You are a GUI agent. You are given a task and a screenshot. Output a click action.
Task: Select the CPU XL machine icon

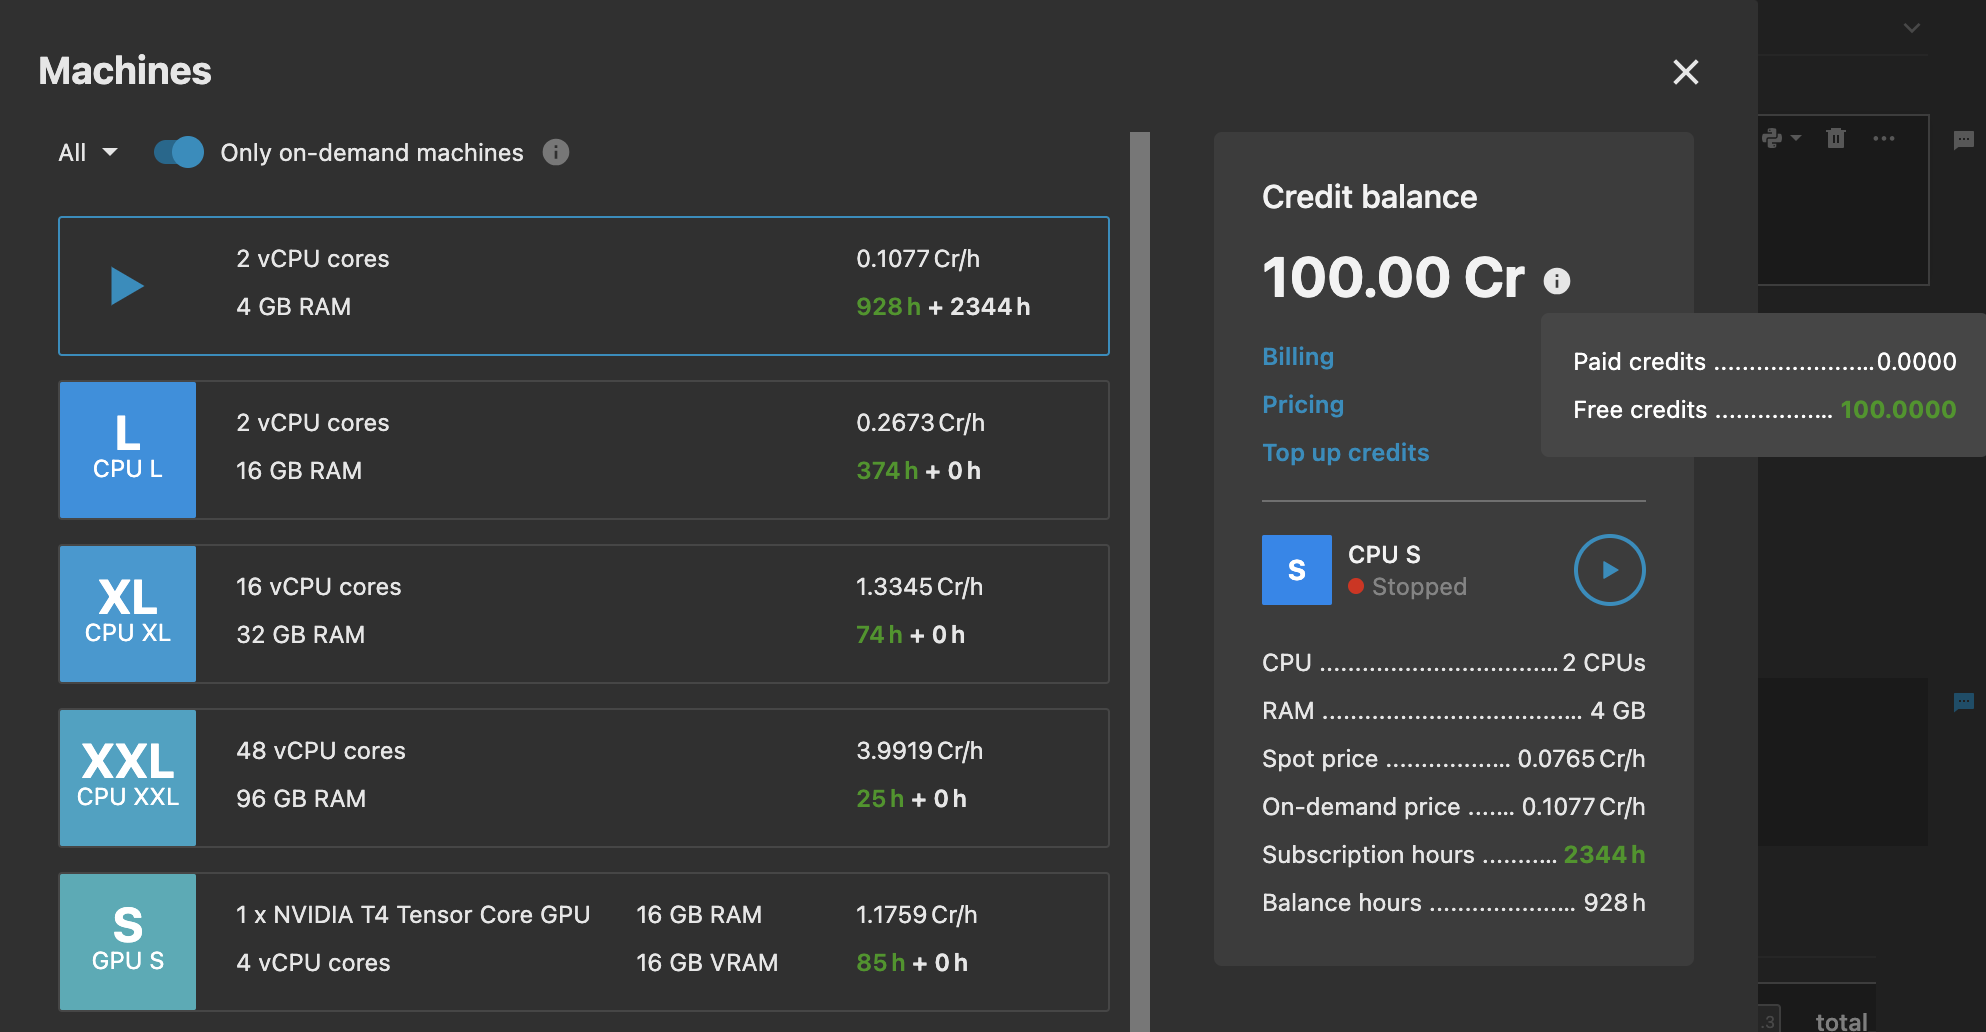[x=127, y=613]
